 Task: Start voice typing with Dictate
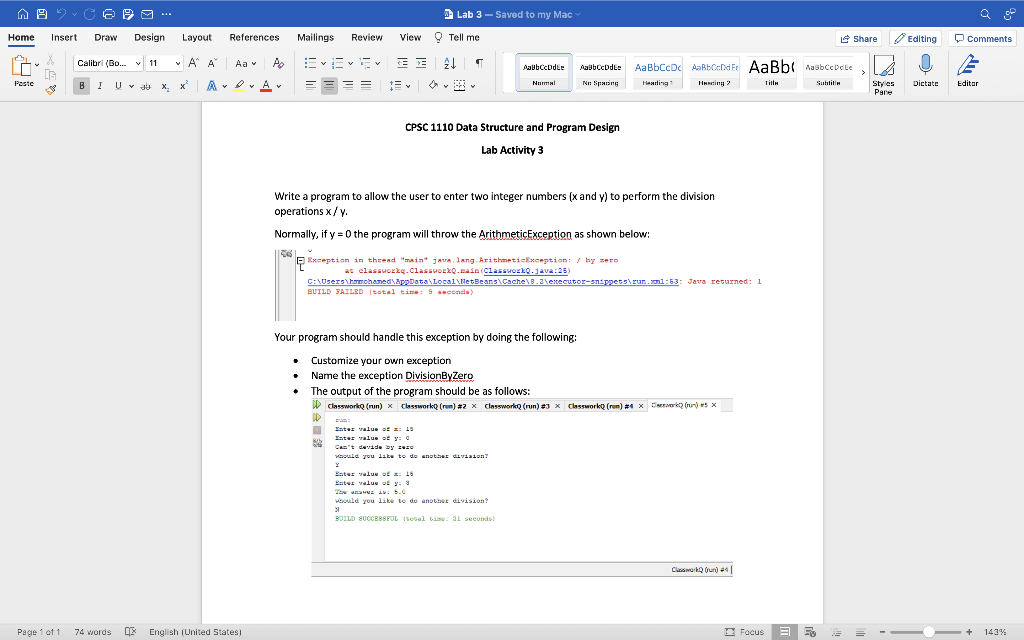[x=925, y=72]
